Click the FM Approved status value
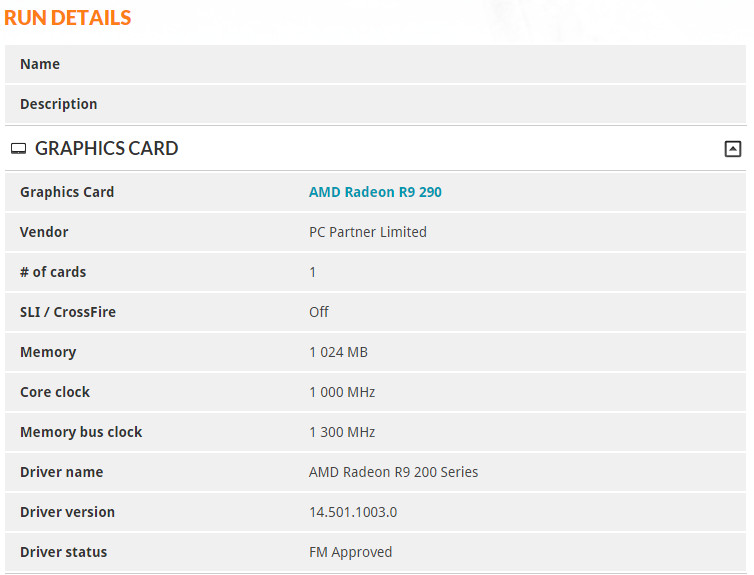This screenshot has height=575, width=754. (351, 552)
